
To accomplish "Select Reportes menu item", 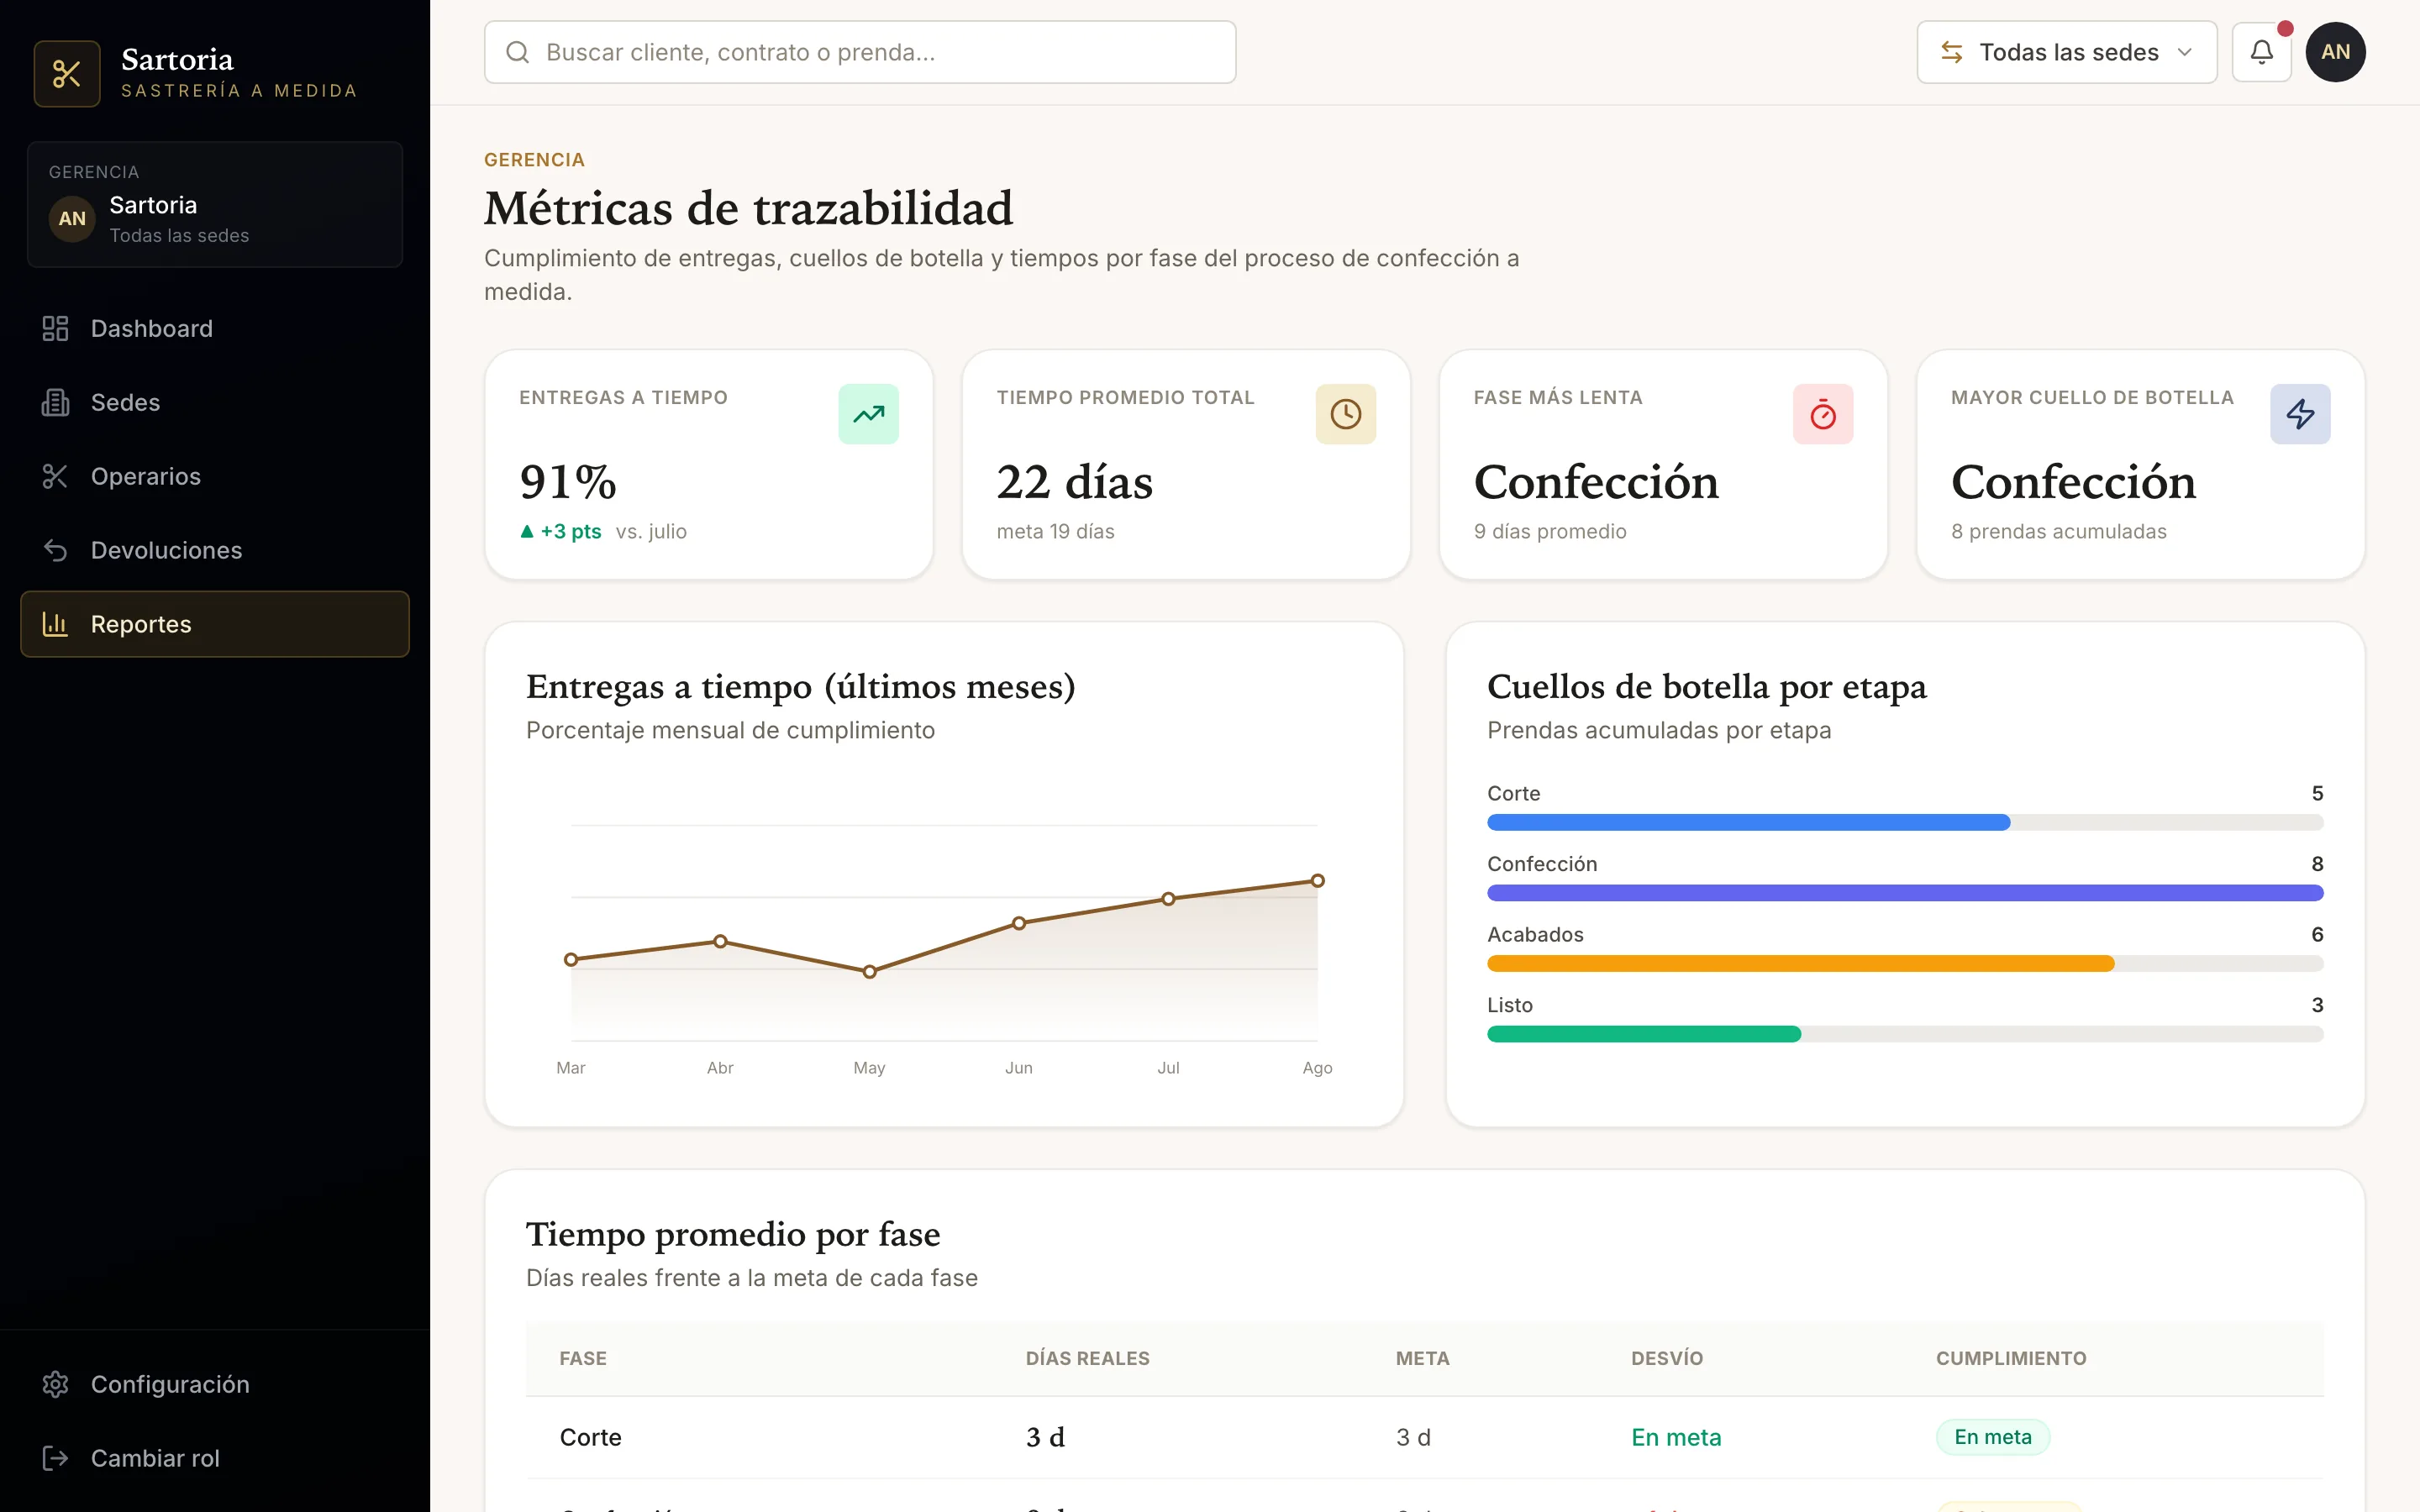I will click(215, 625).
